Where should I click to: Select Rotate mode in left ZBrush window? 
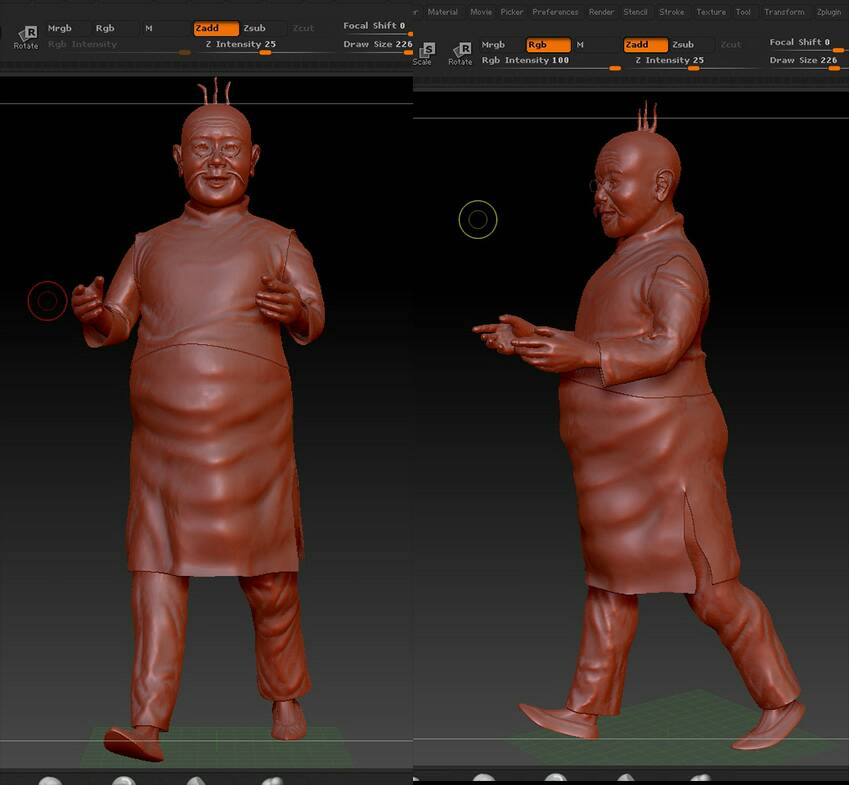26,37
